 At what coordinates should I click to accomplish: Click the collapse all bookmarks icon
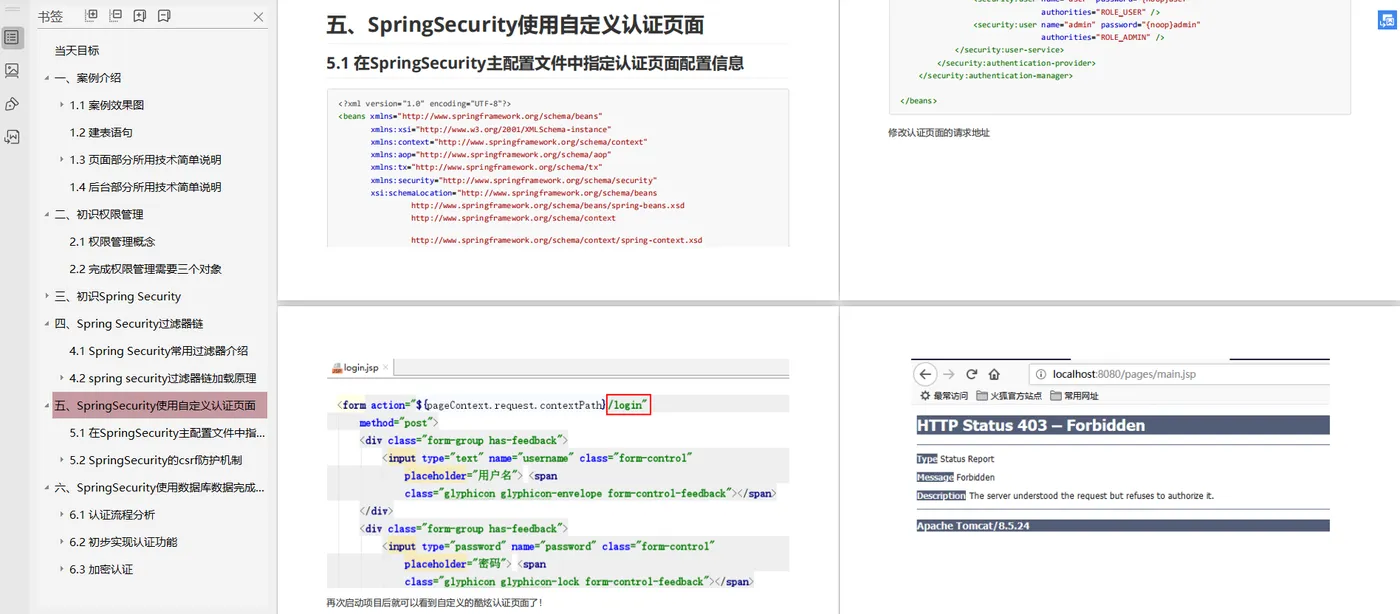115,16
